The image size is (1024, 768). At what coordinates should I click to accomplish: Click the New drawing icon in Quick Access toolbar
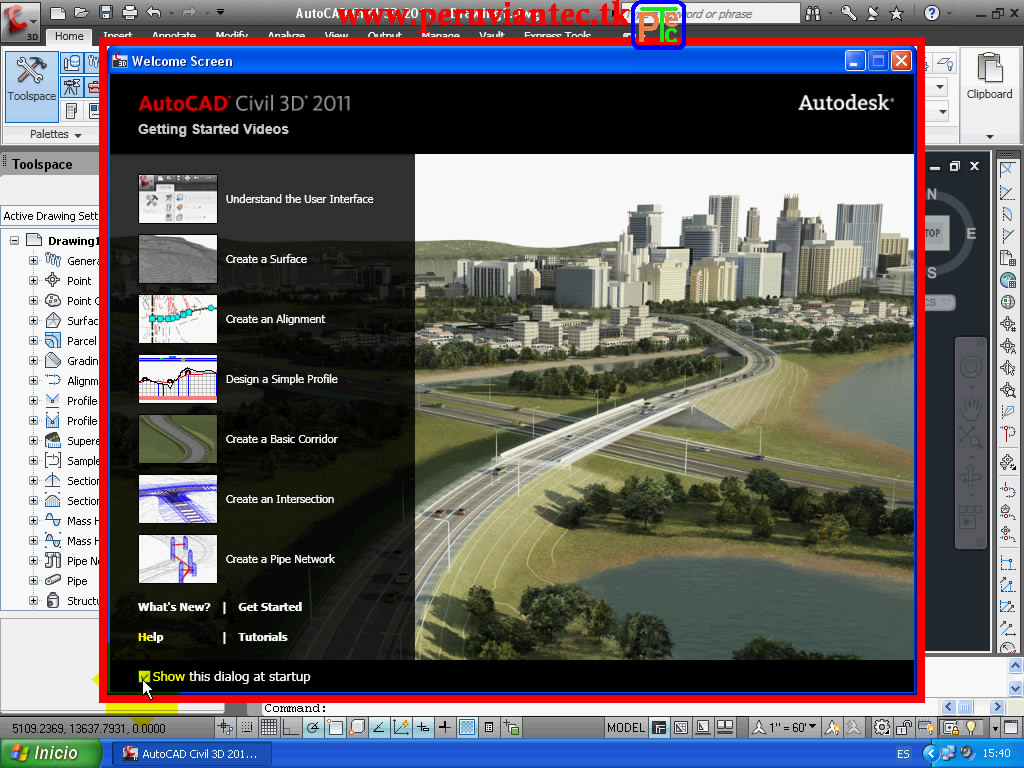57,12
